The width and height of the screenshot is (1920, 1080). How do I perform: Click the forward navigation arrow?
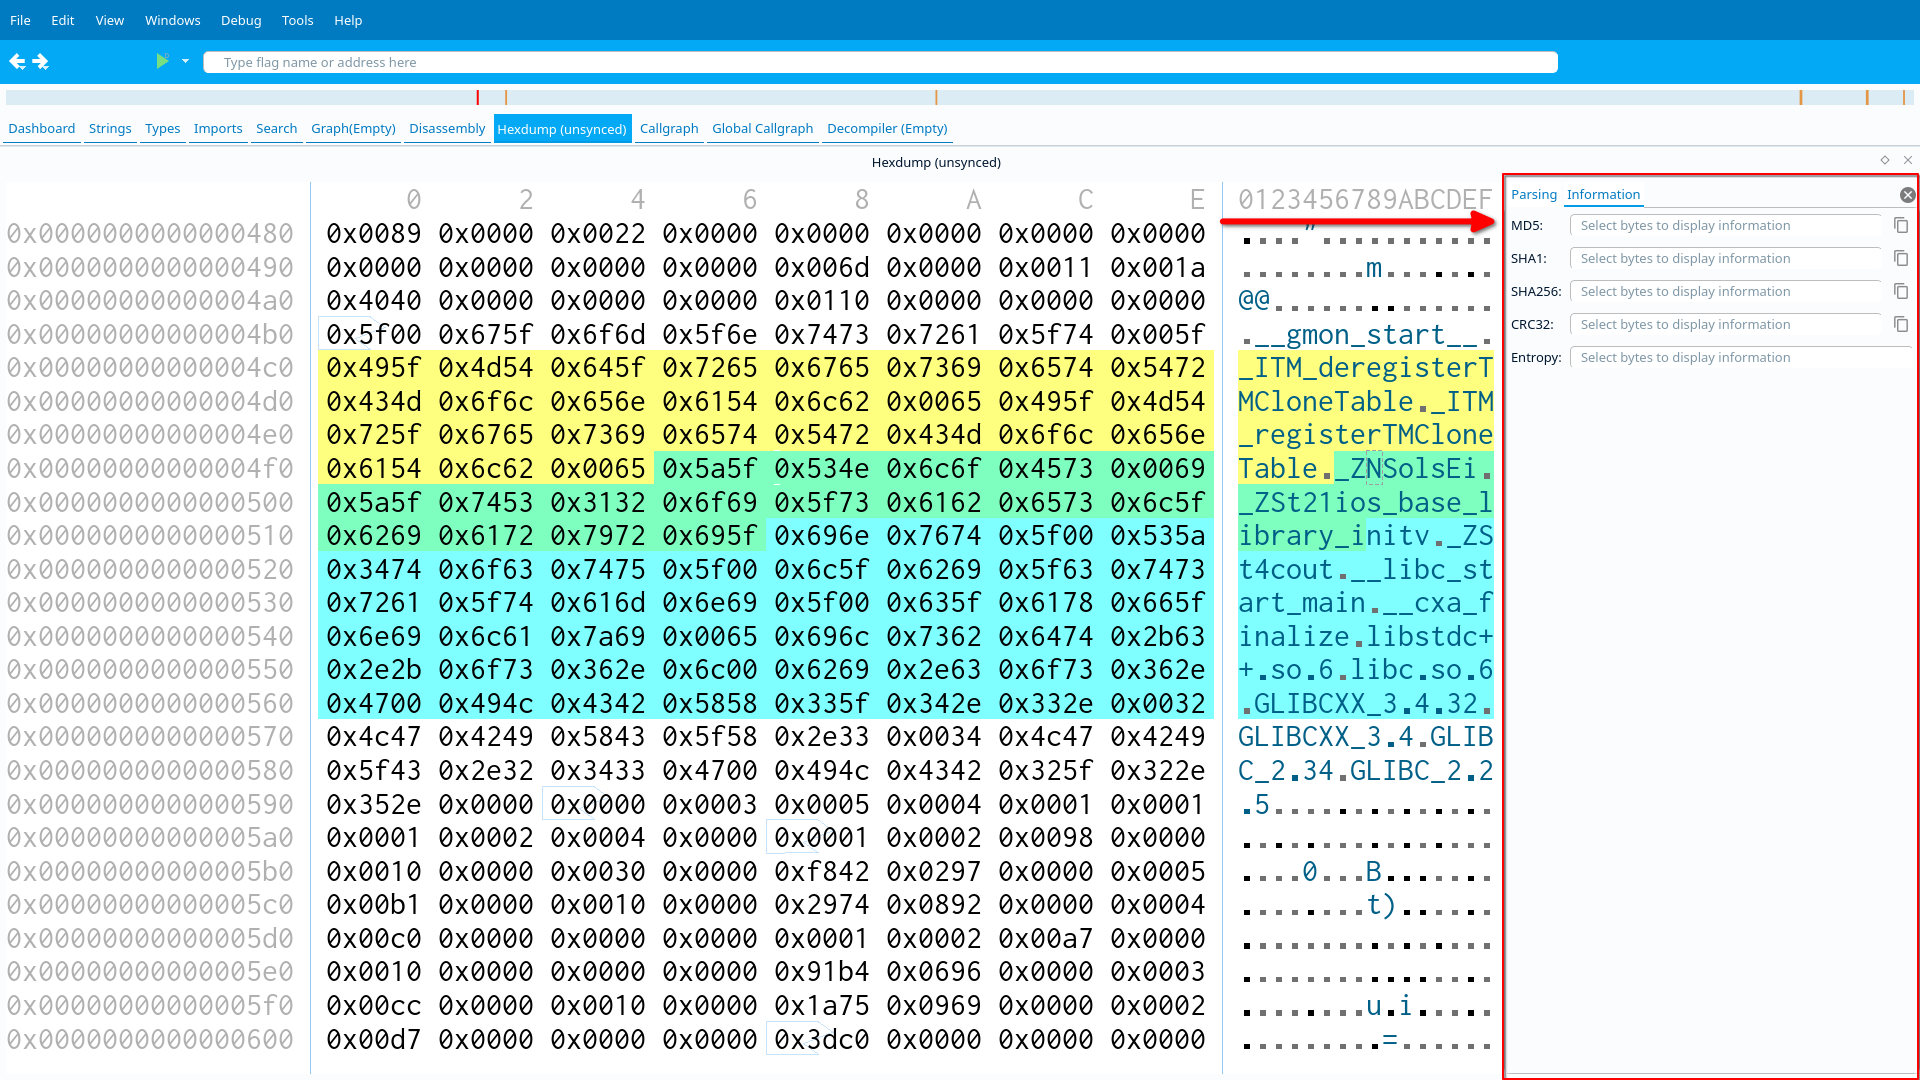(41, 62)
